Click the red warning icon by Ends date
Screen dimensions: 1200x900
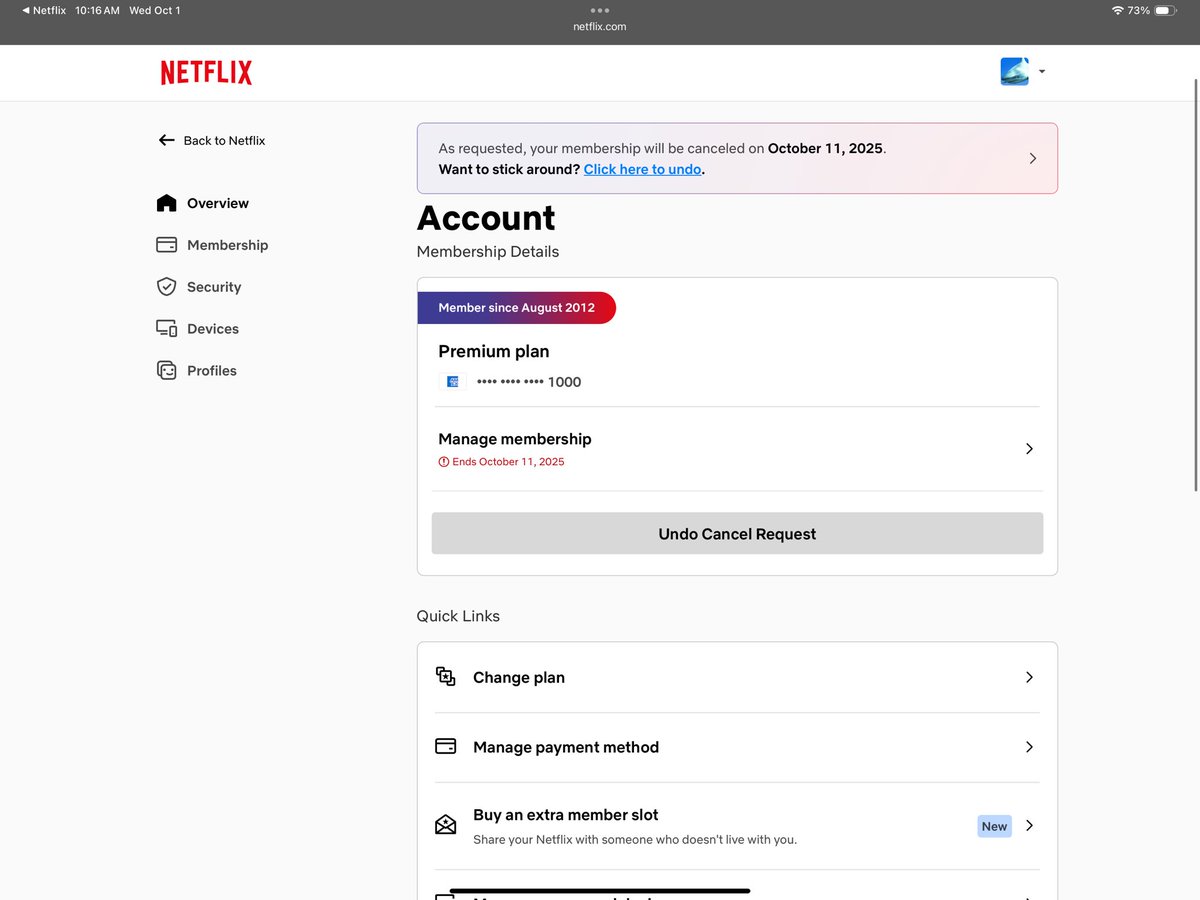pos(444,462)
